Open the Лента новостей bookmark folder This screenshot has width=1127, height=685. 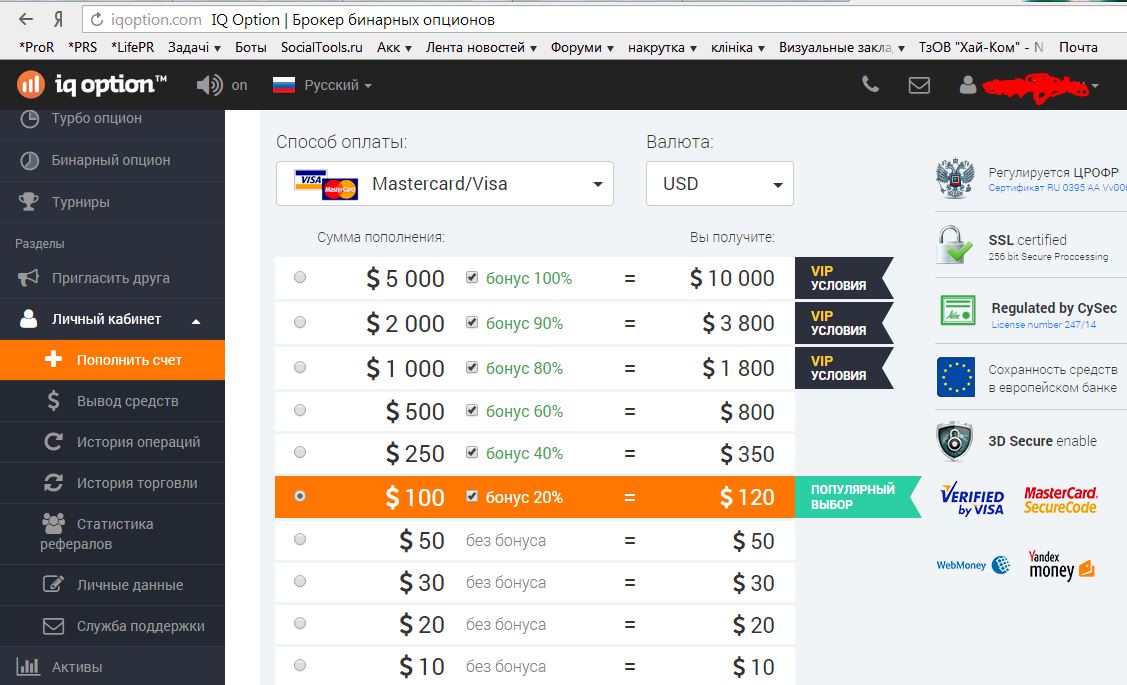coord(481,47)
